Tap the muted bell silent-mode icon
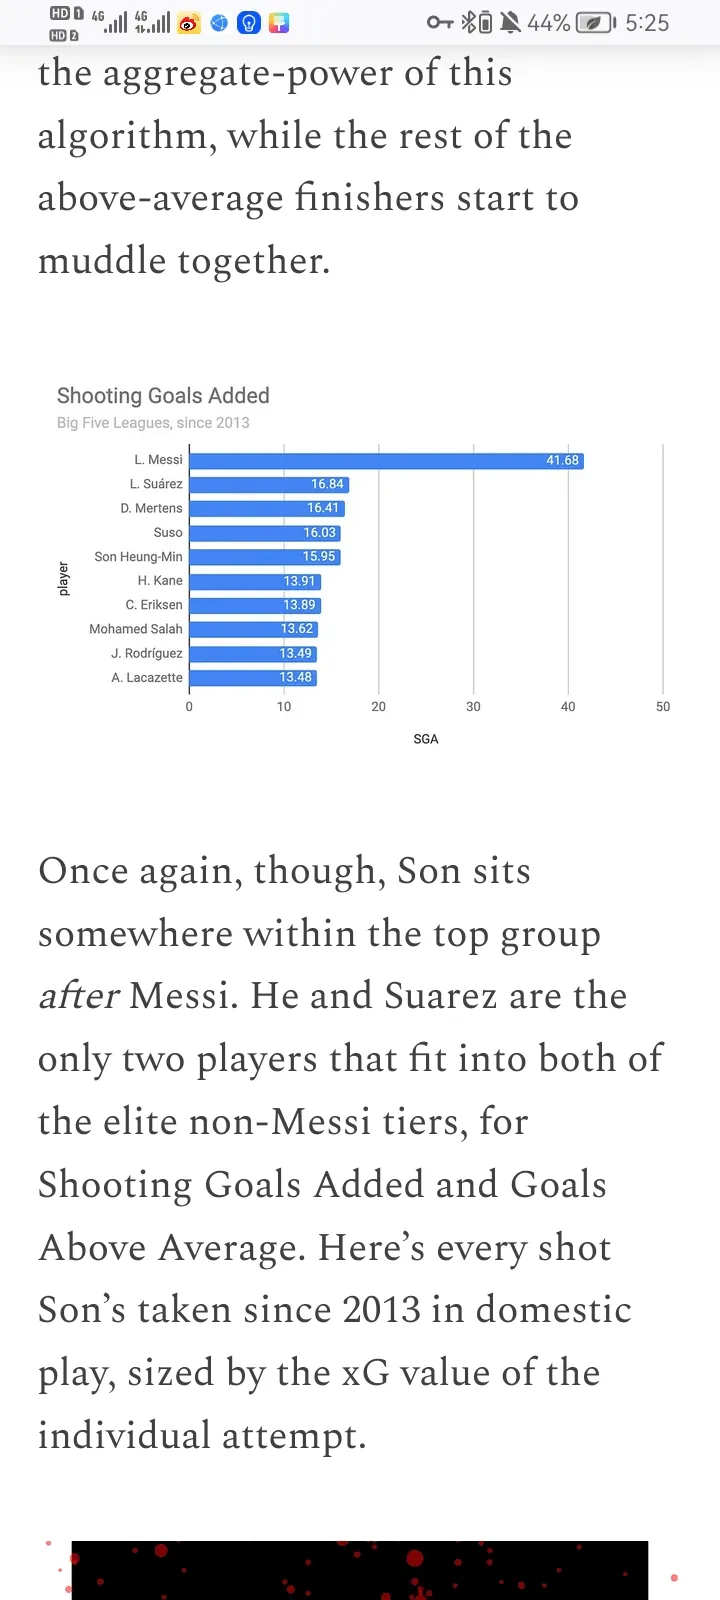This screenshot has height=1600, width=720. (510, 22)
